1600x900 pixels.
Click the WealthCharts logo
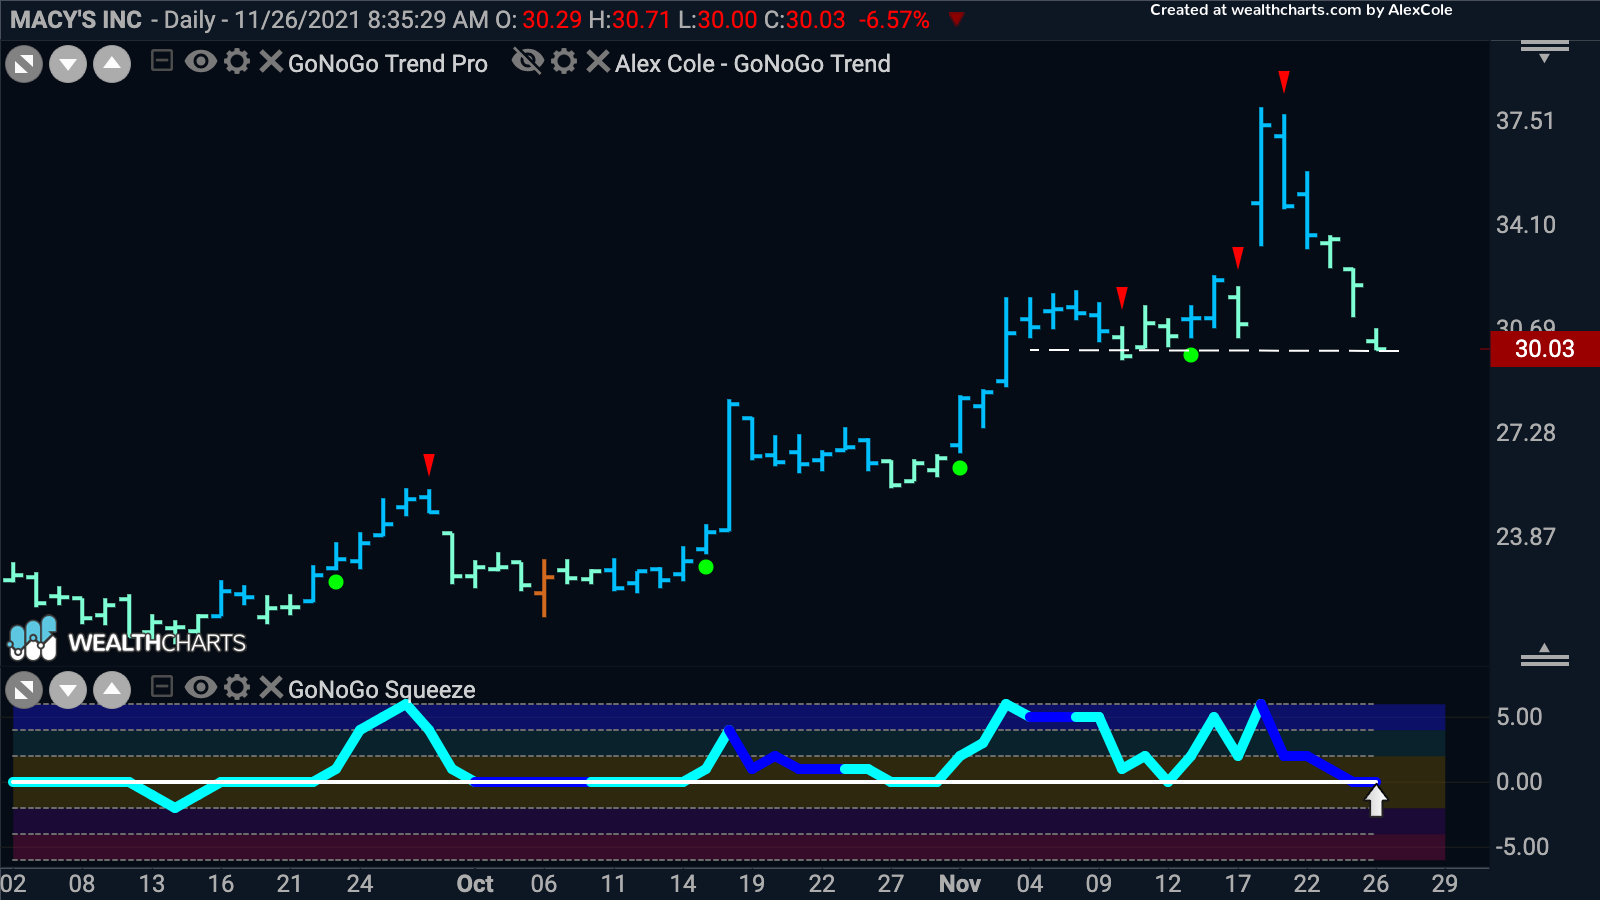pyautogui.click(x=127, y=640)
